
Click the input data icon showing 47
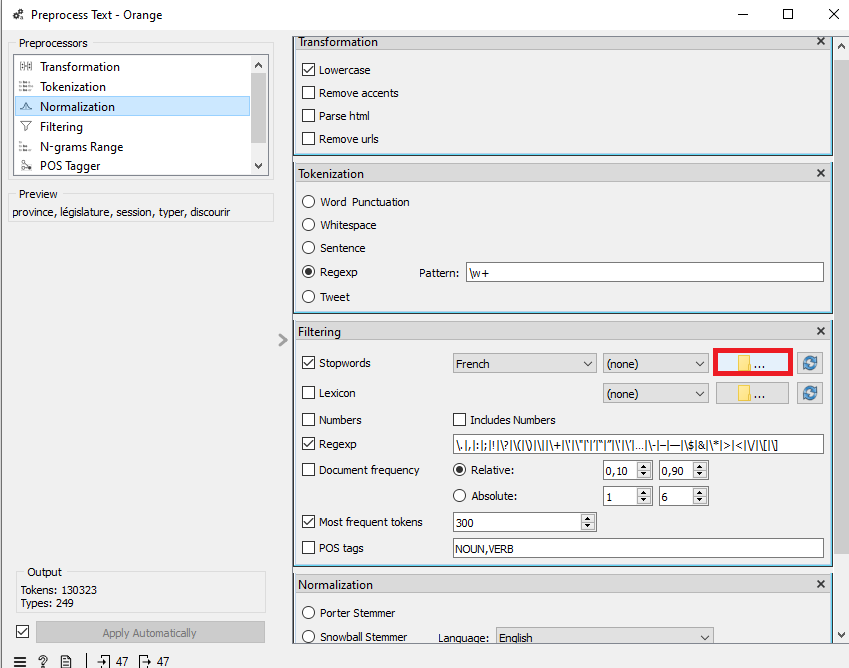(112, 661)
